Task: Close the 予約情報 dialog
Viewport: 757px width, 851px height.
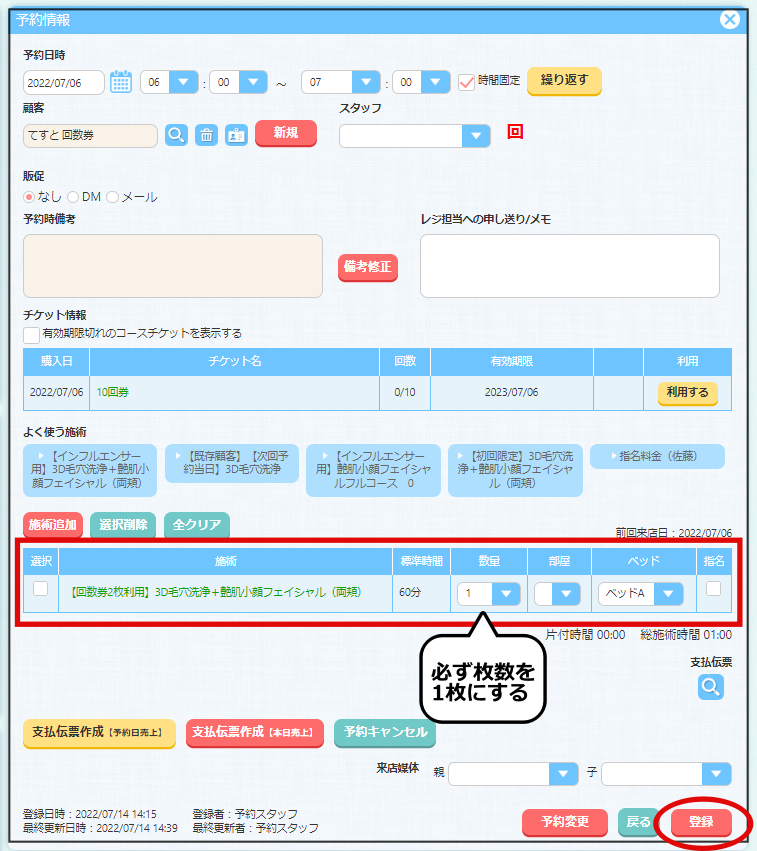Action: [730, 19]
